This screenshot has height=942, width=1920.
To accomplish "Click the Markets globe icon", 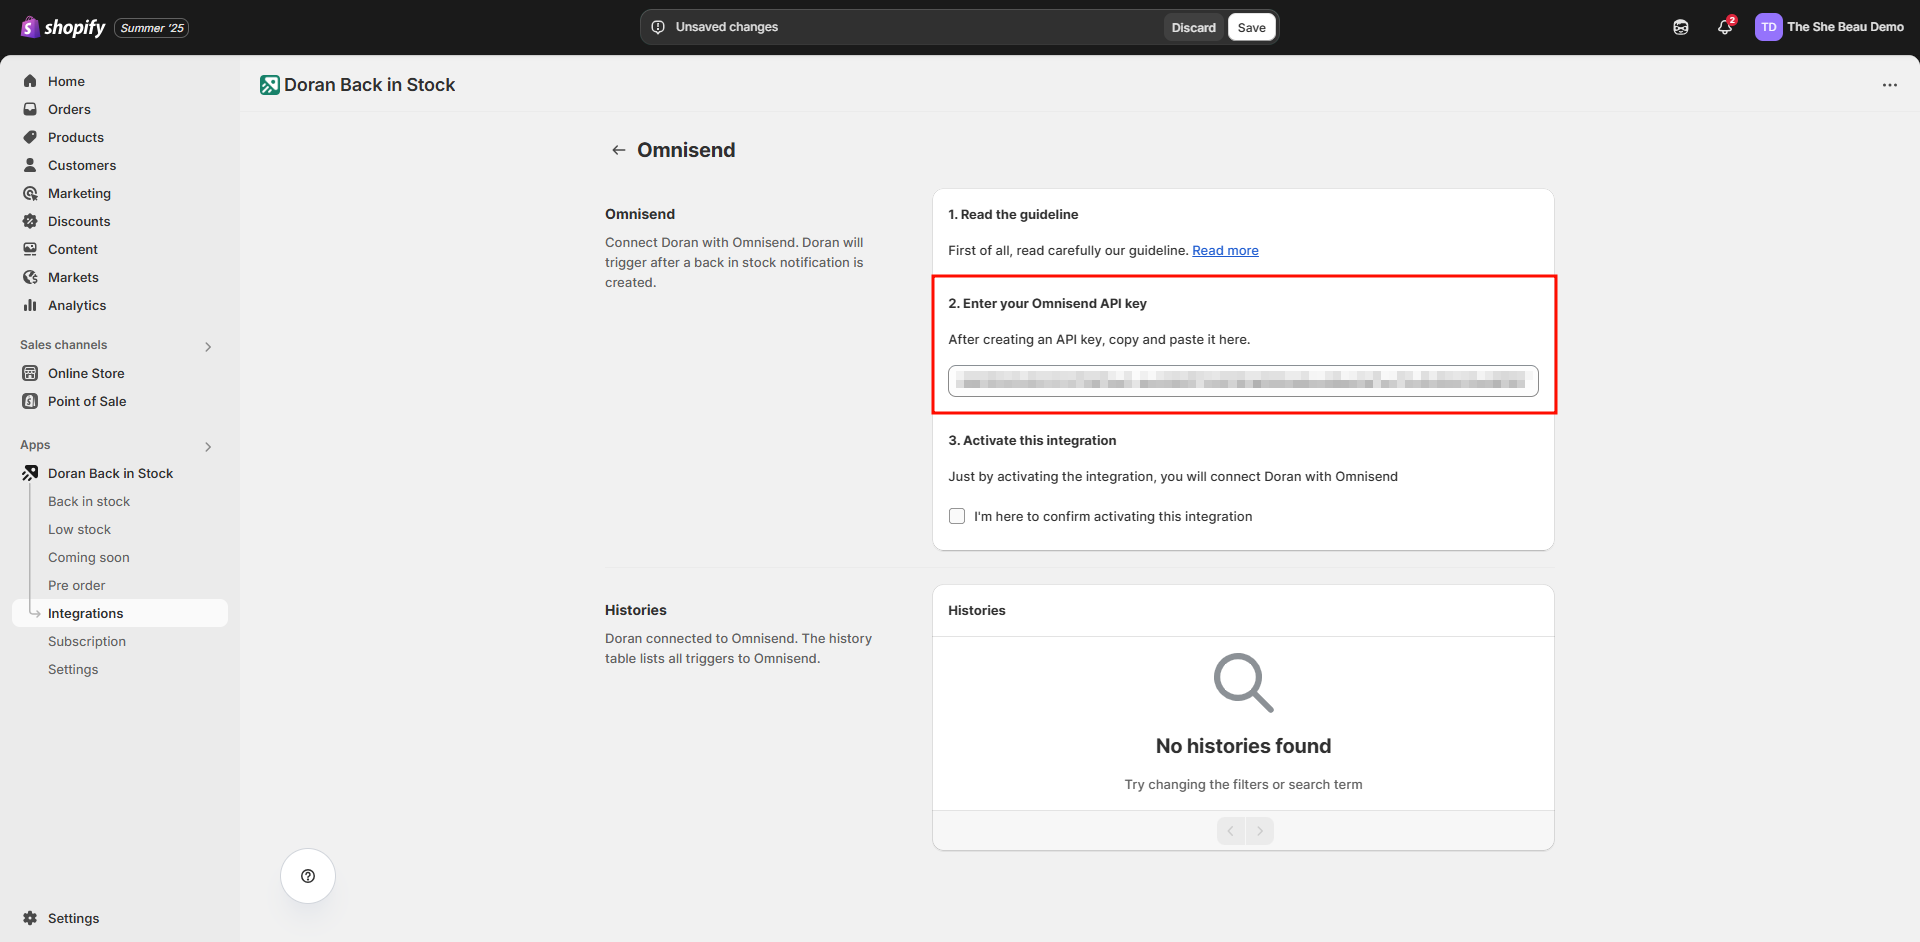I will 30,277.
